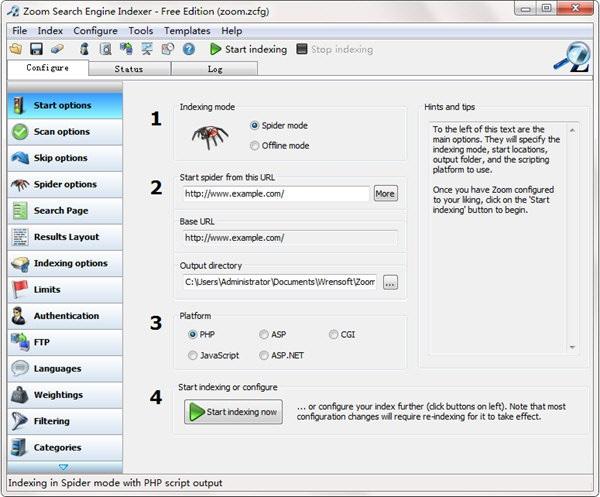Screen dimensions: 600x497
Task: Click hints panel scroll down arrow
Action: pos(572,347)
